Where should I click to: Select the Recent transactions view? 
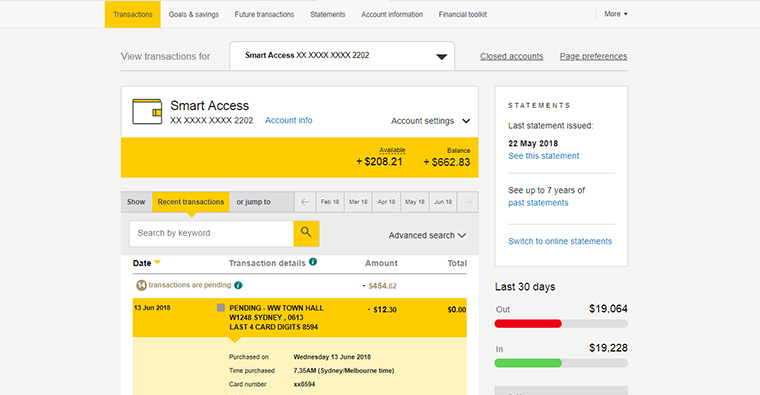[x=191, y=202]
